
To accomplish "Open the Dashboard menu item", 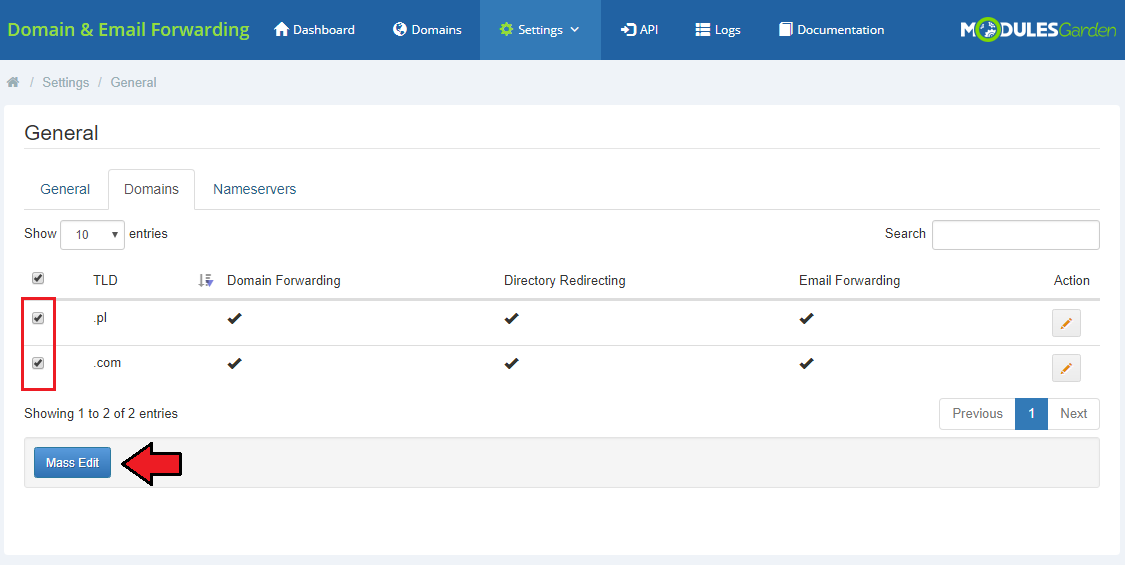I will 314,30.
